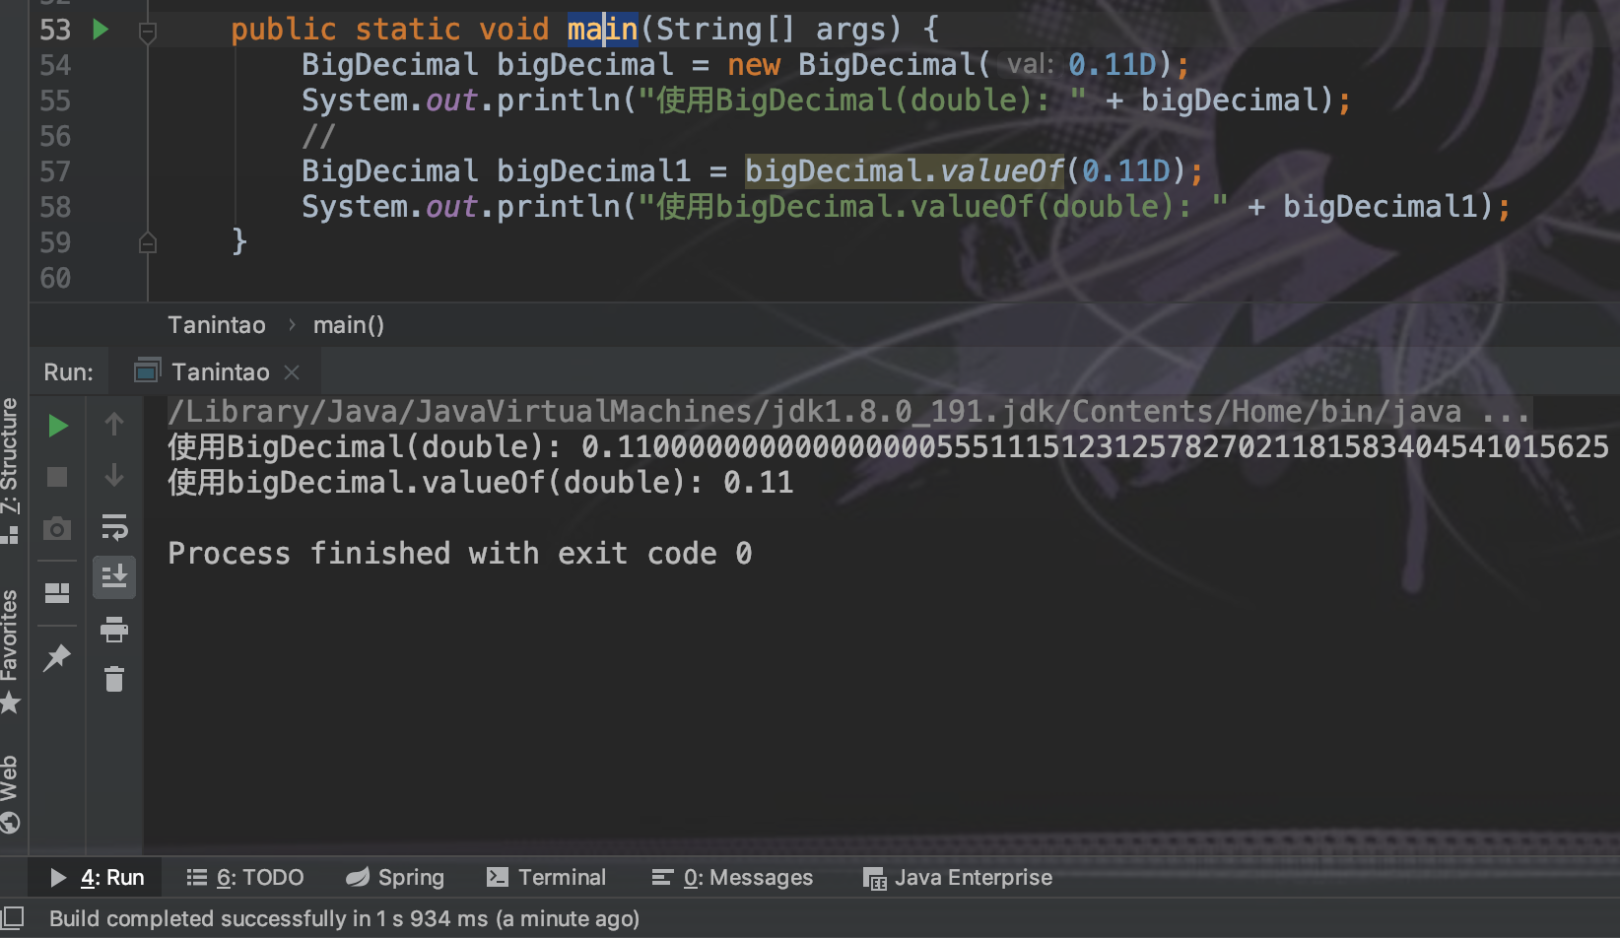Click the BigDecimal(double) output line in console
The height and width of the screenshot is (938, 1620).
888,447
